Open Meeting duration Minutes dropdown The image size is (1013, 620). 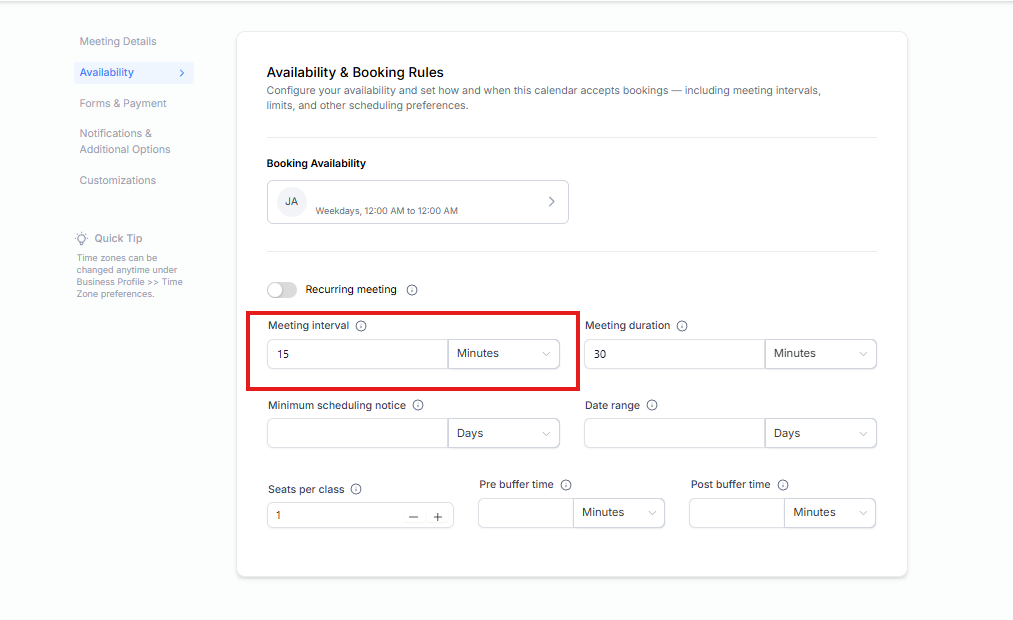(x=820, y=354)
